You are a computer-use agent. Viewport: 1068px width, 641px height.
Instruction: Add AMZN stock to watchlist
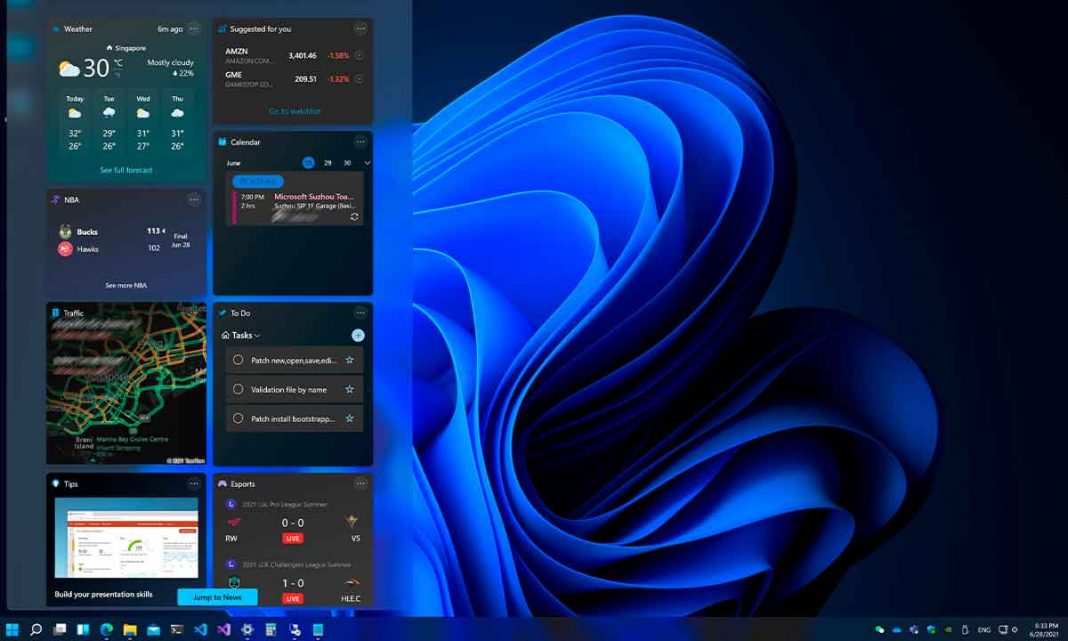click(359, 56)
